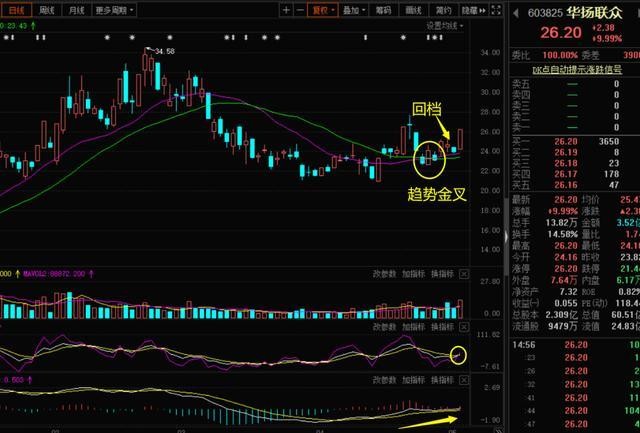
Task: Switch to the 周线 weekly chart tab
Action: tap(46, 10)
